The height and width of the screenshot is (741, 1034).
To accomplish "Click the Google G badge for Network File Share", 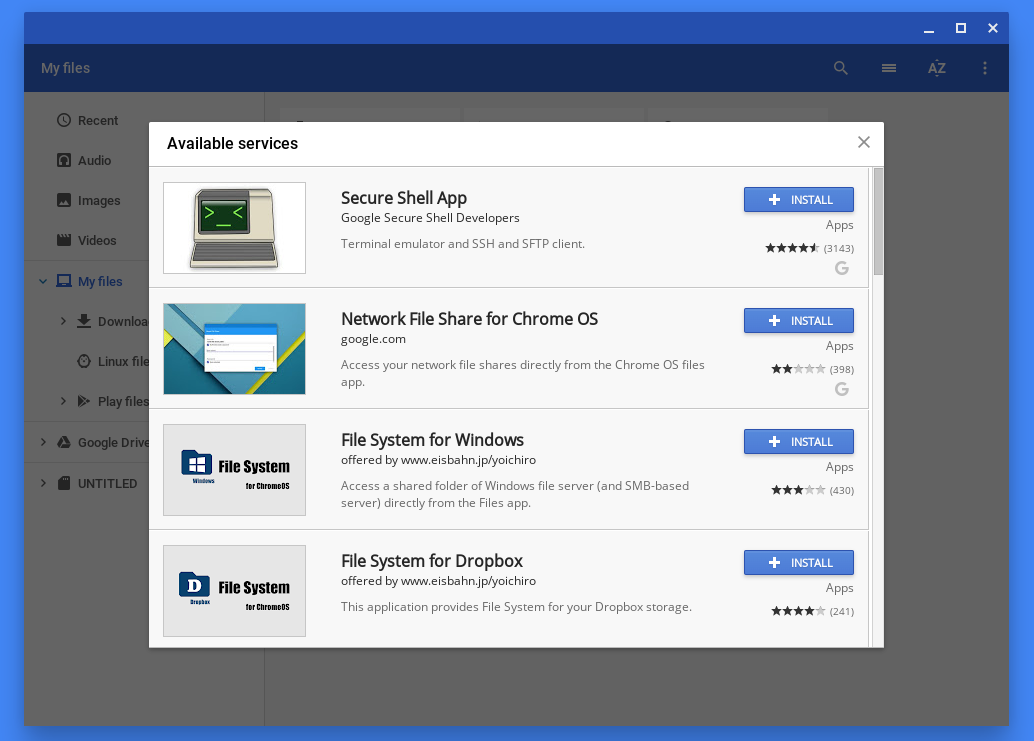I will pos(841,389).
